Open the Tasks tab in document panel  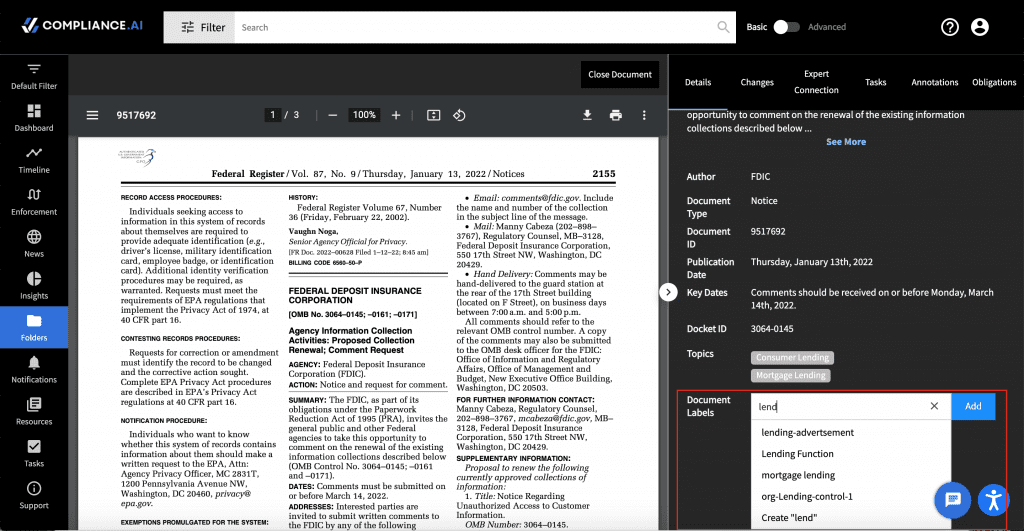click(x=875, y=82)
